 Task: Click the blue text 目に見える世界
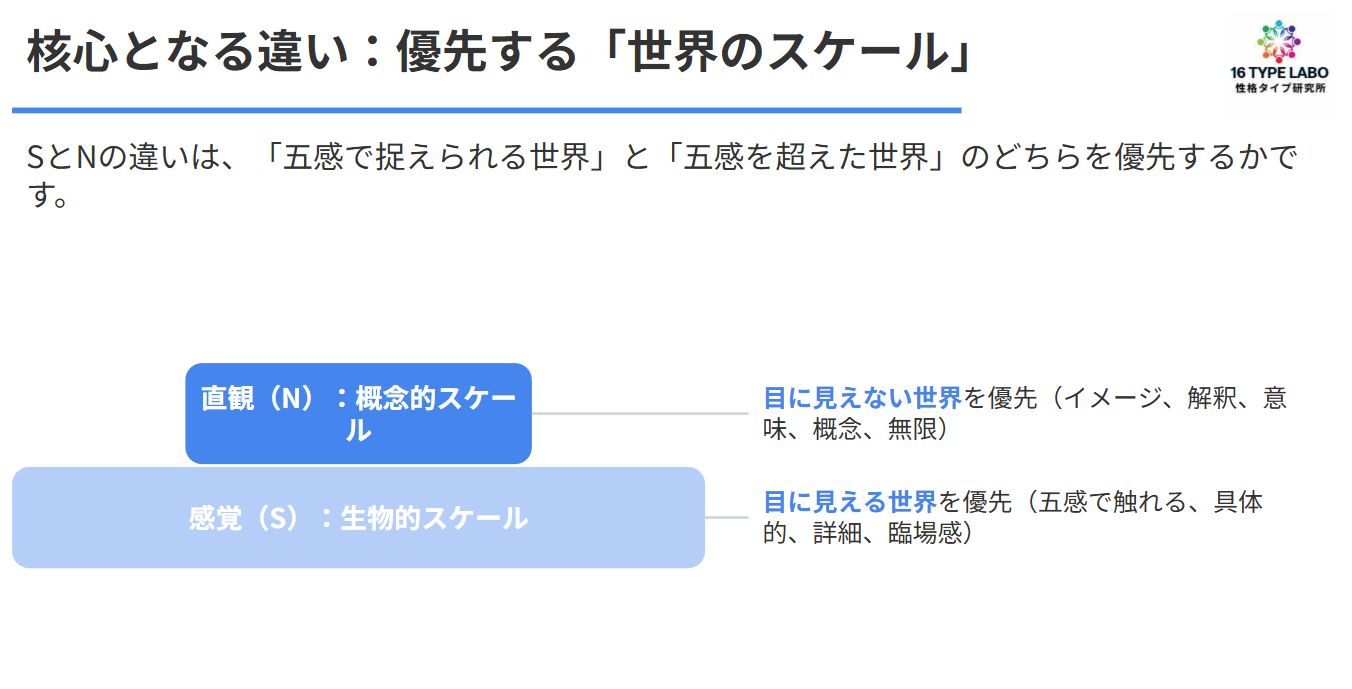coord(850,502)
